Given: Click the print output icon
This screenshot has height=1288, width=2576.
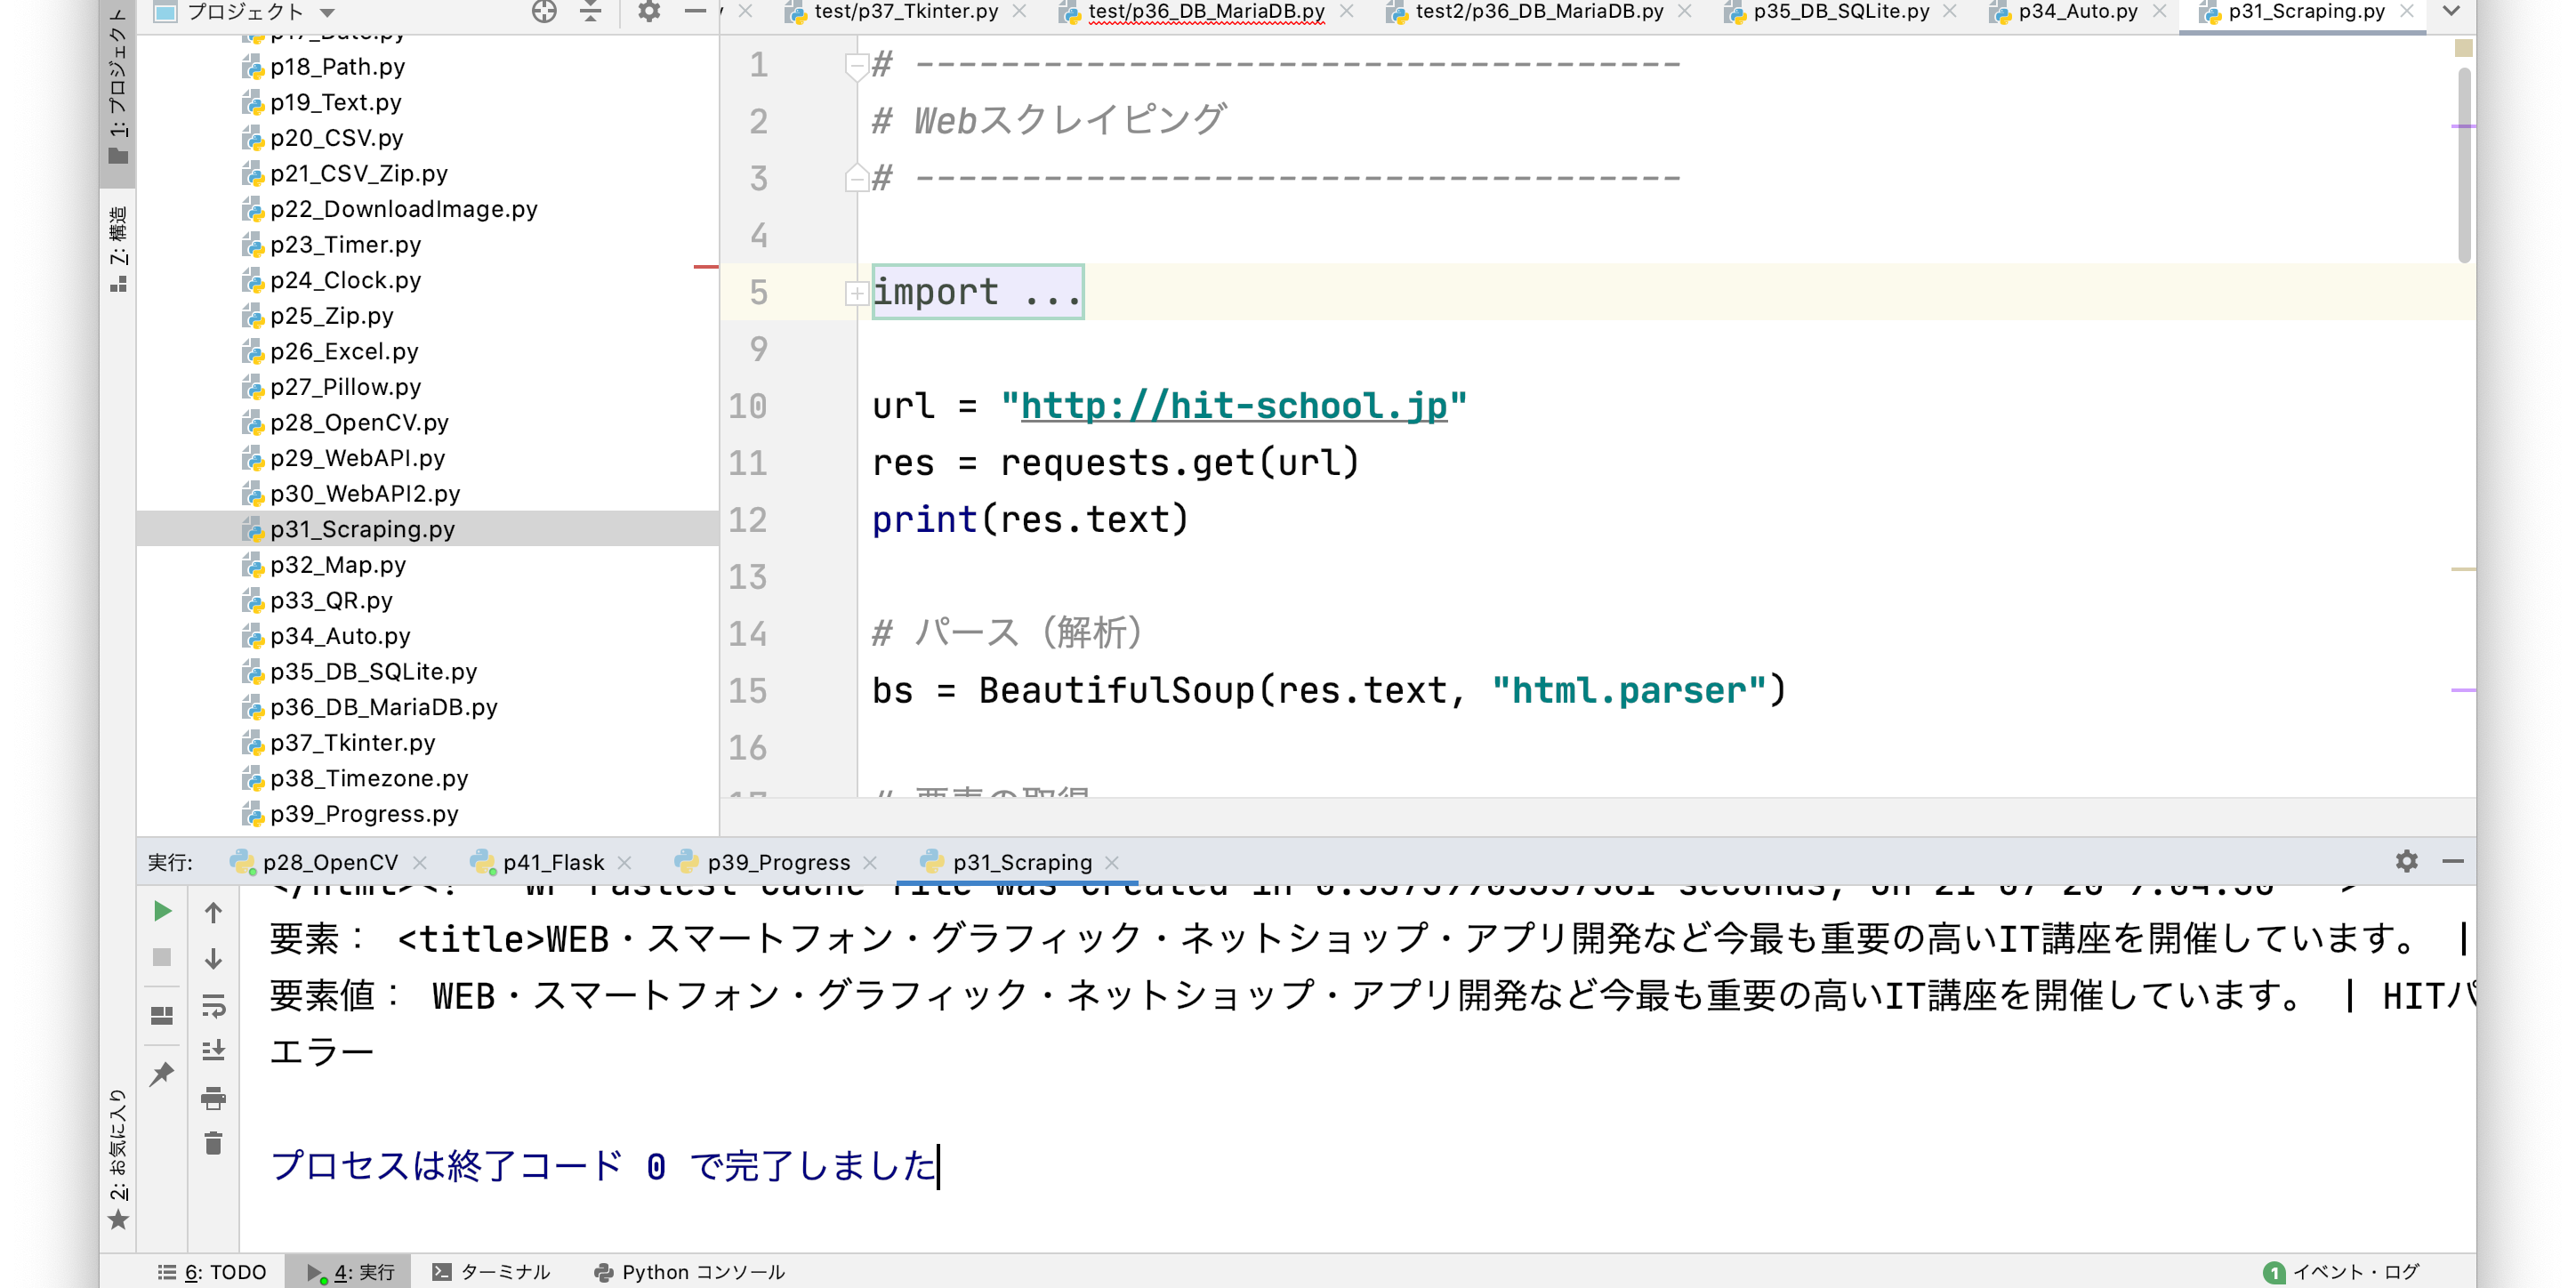Looking at the screenshot, I should click(213, 1098).
